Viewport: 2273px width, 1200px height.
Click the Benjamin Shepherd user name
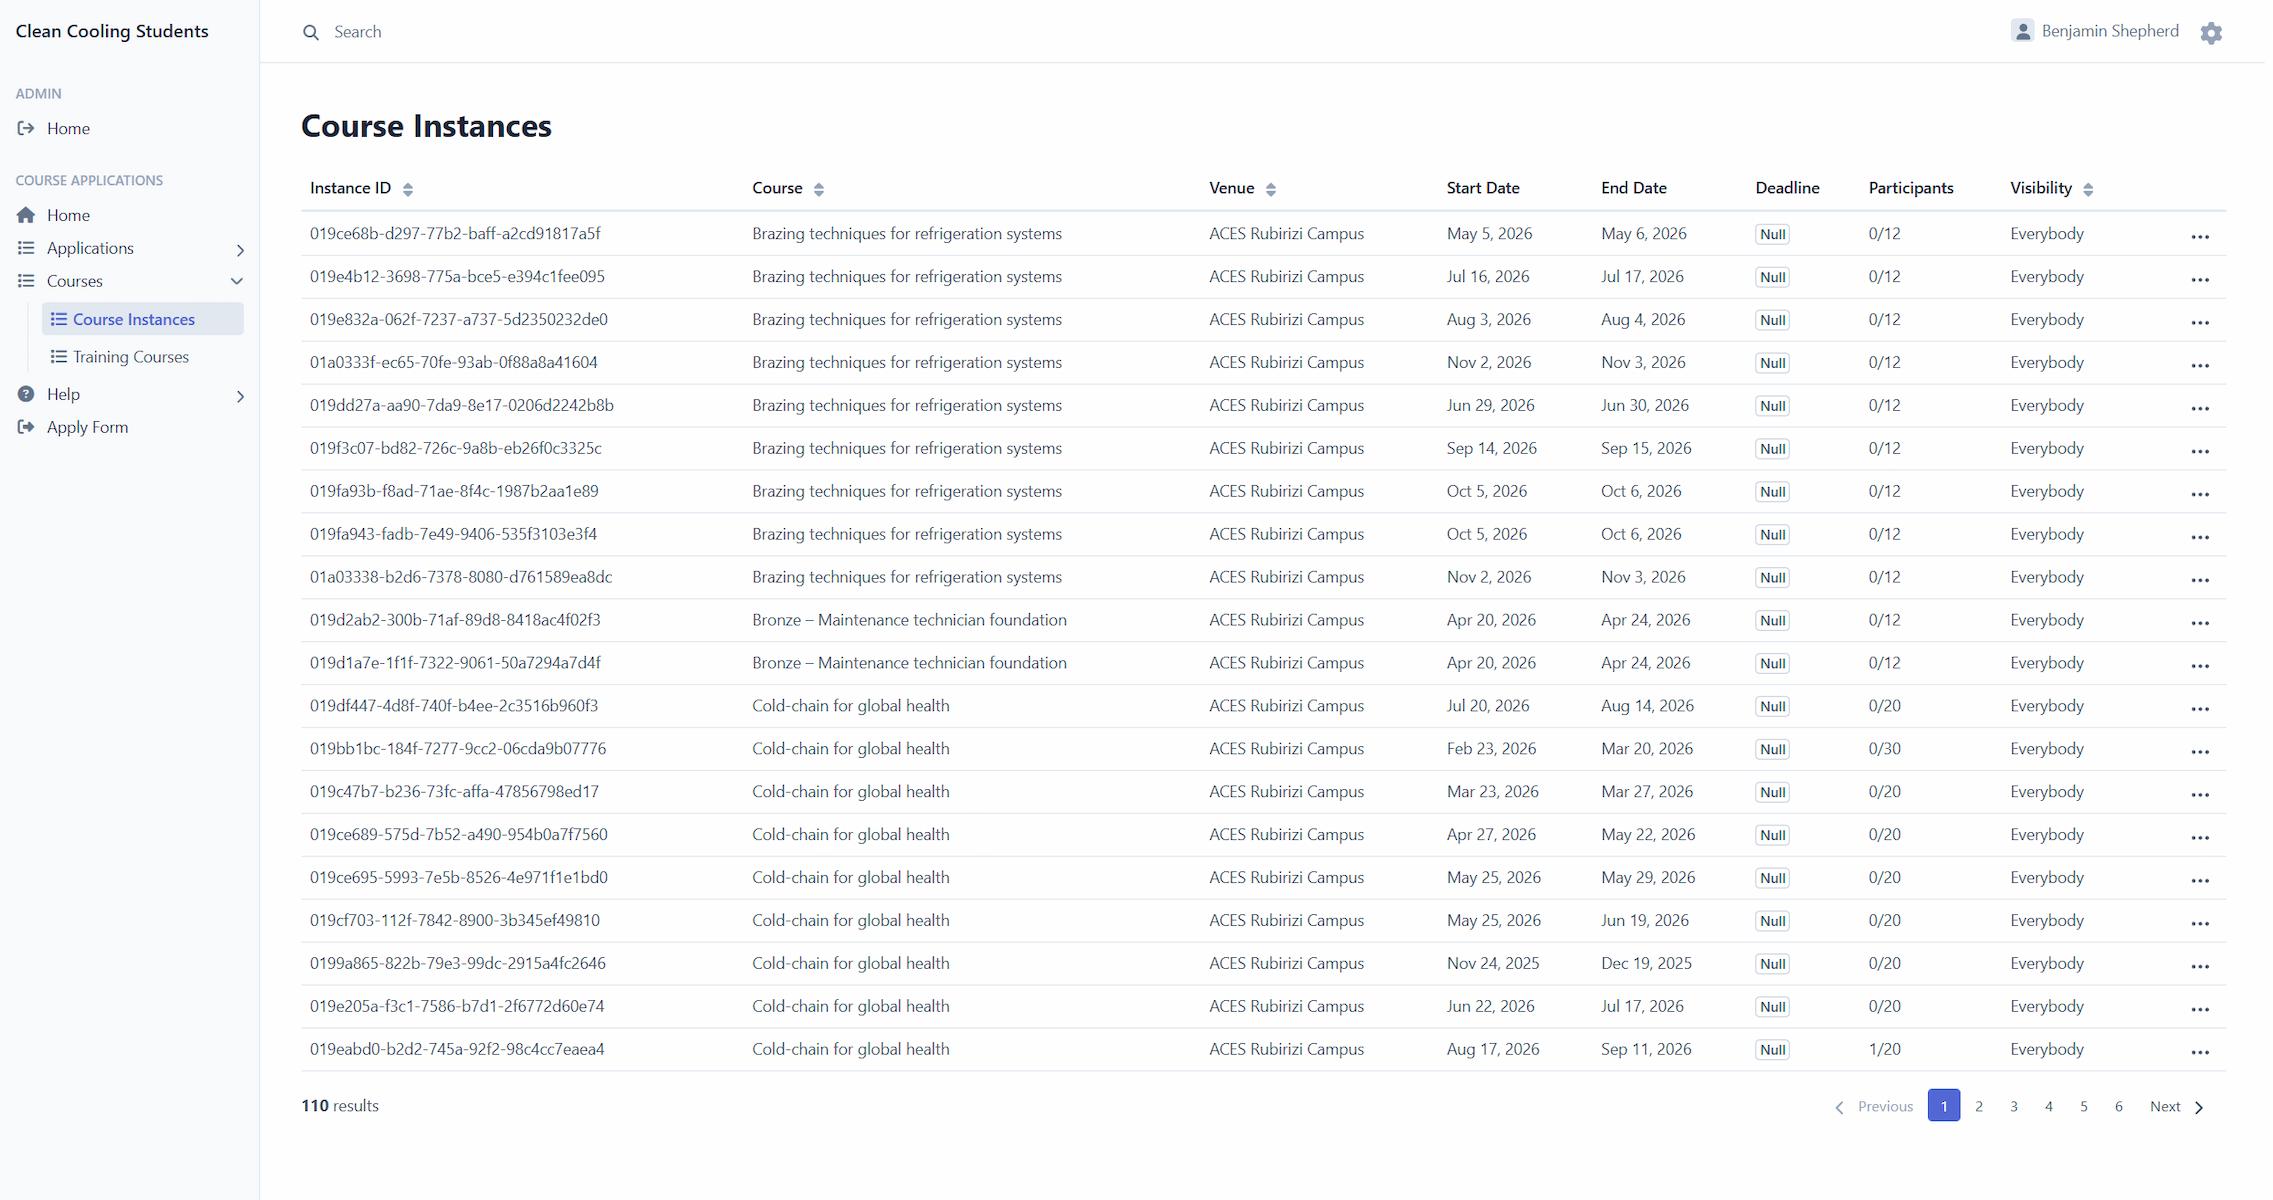tap(2110, 31)
